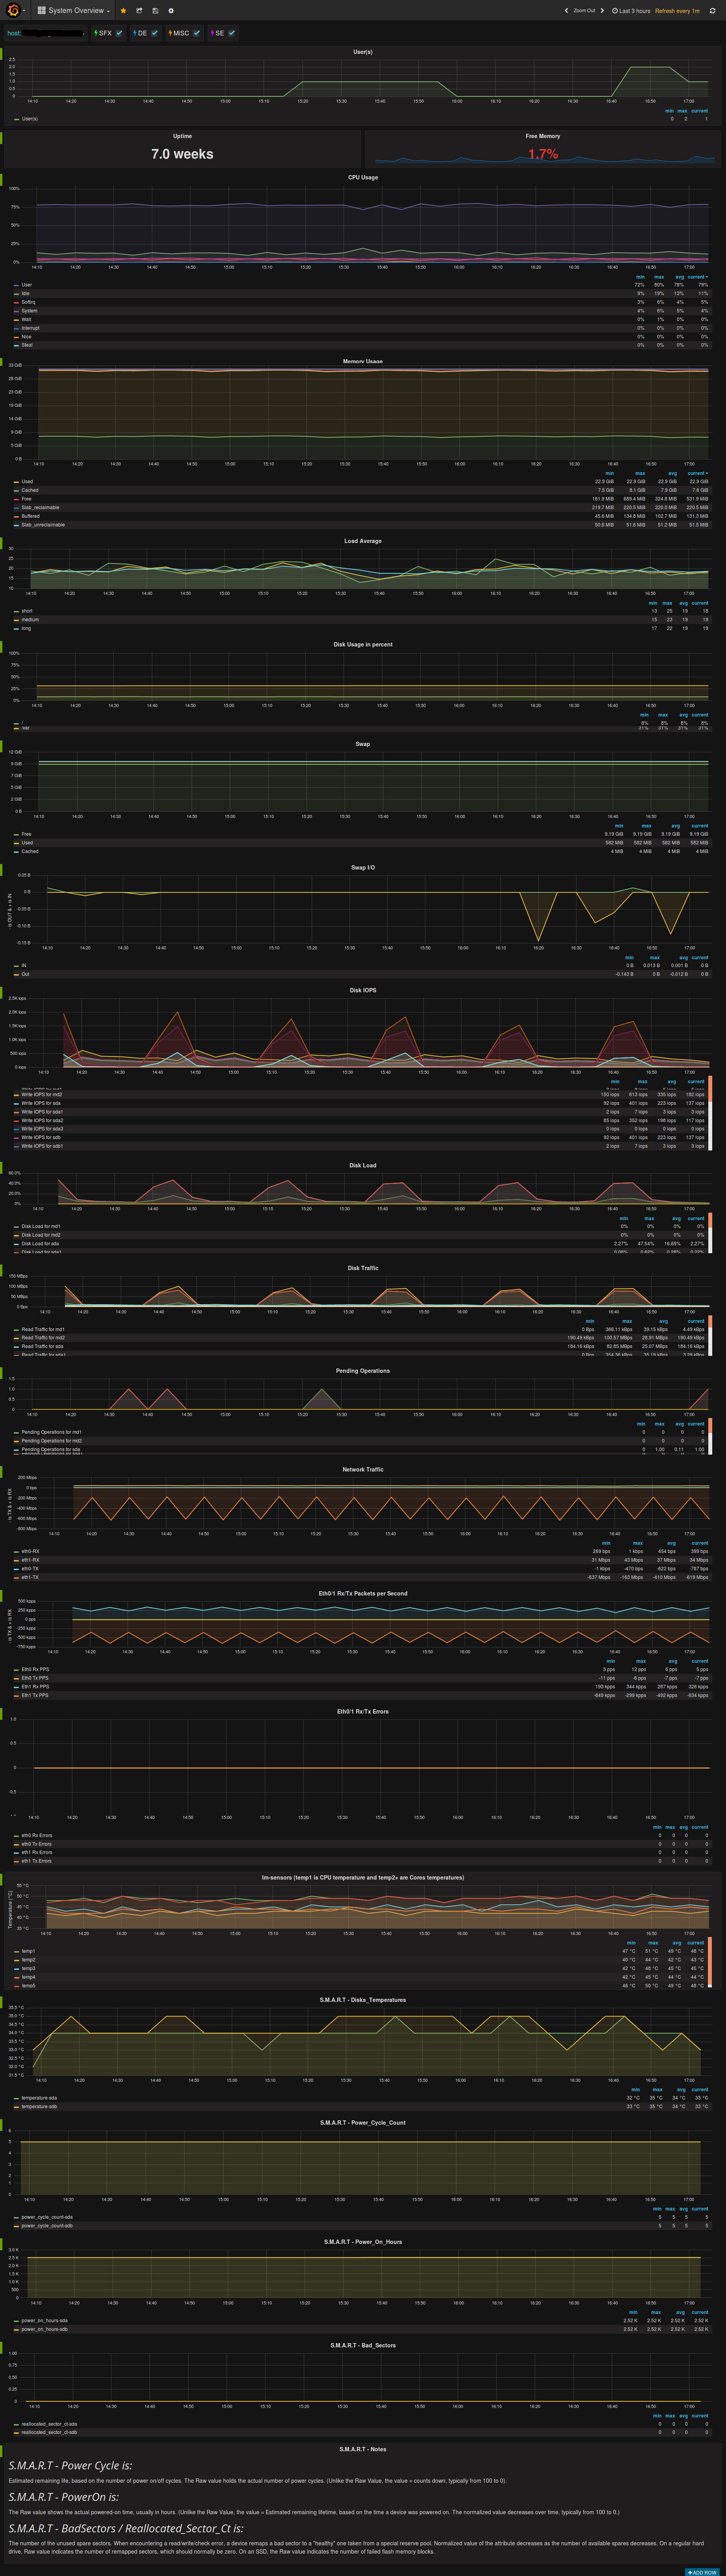Select 'Steal' entry in CPU Usage legend

[27, 345]
